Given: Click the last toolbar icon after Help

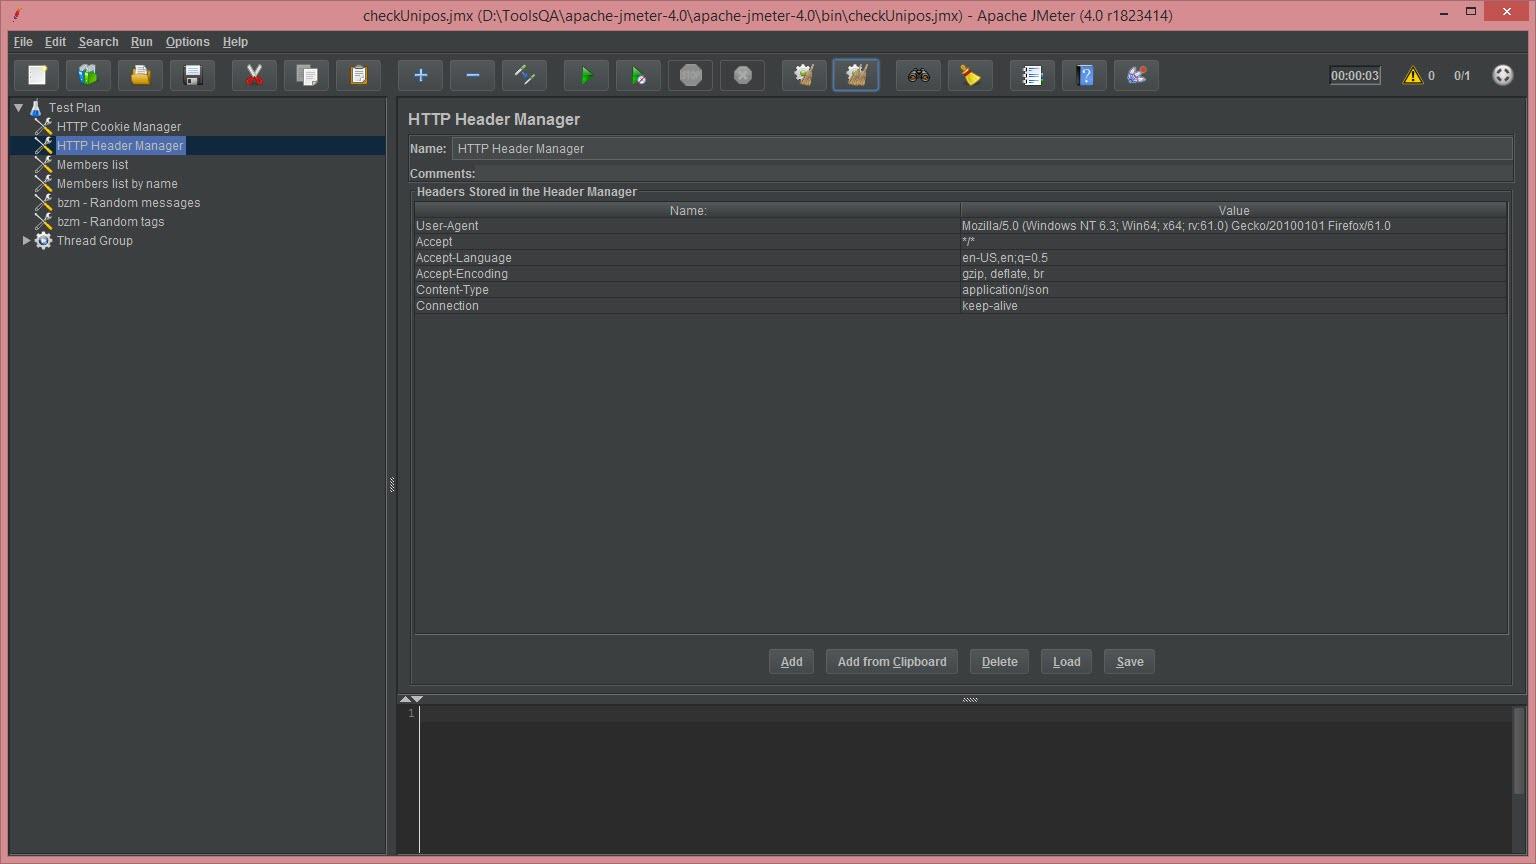Looking at the screenshot, I should pos(1137,75).
